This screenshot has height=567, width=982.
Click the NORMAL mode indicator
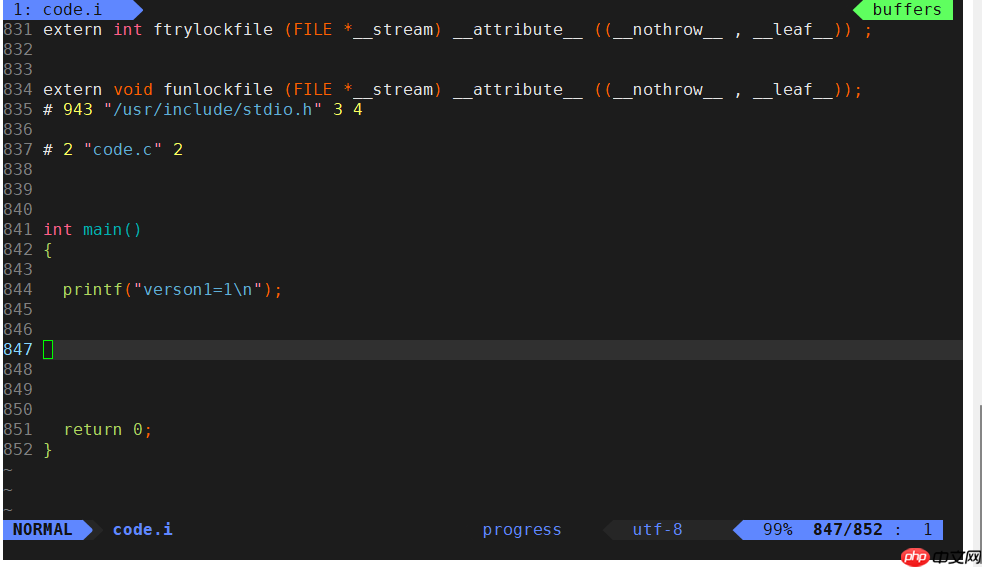(43, 529)
